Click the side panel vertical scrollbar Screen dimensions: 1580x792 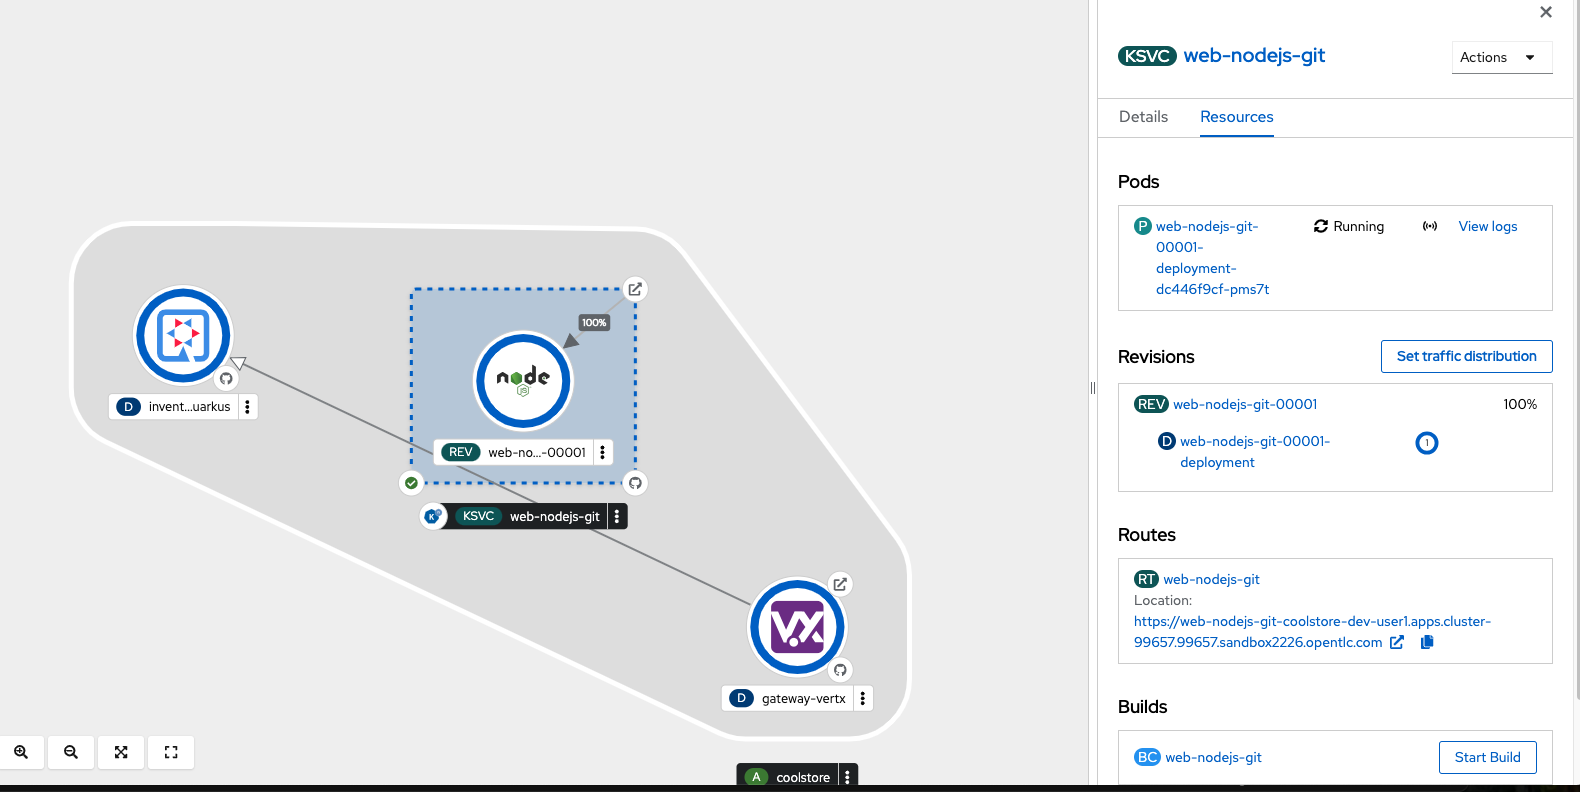(1576, 350)
